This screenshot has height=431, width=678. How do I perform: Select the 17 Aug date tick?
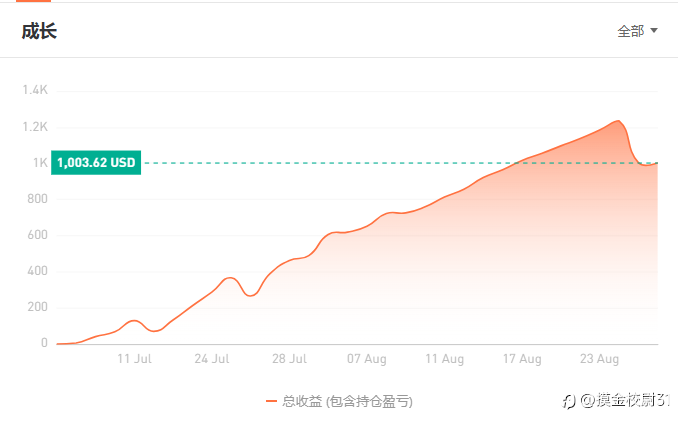click(522, 359)
